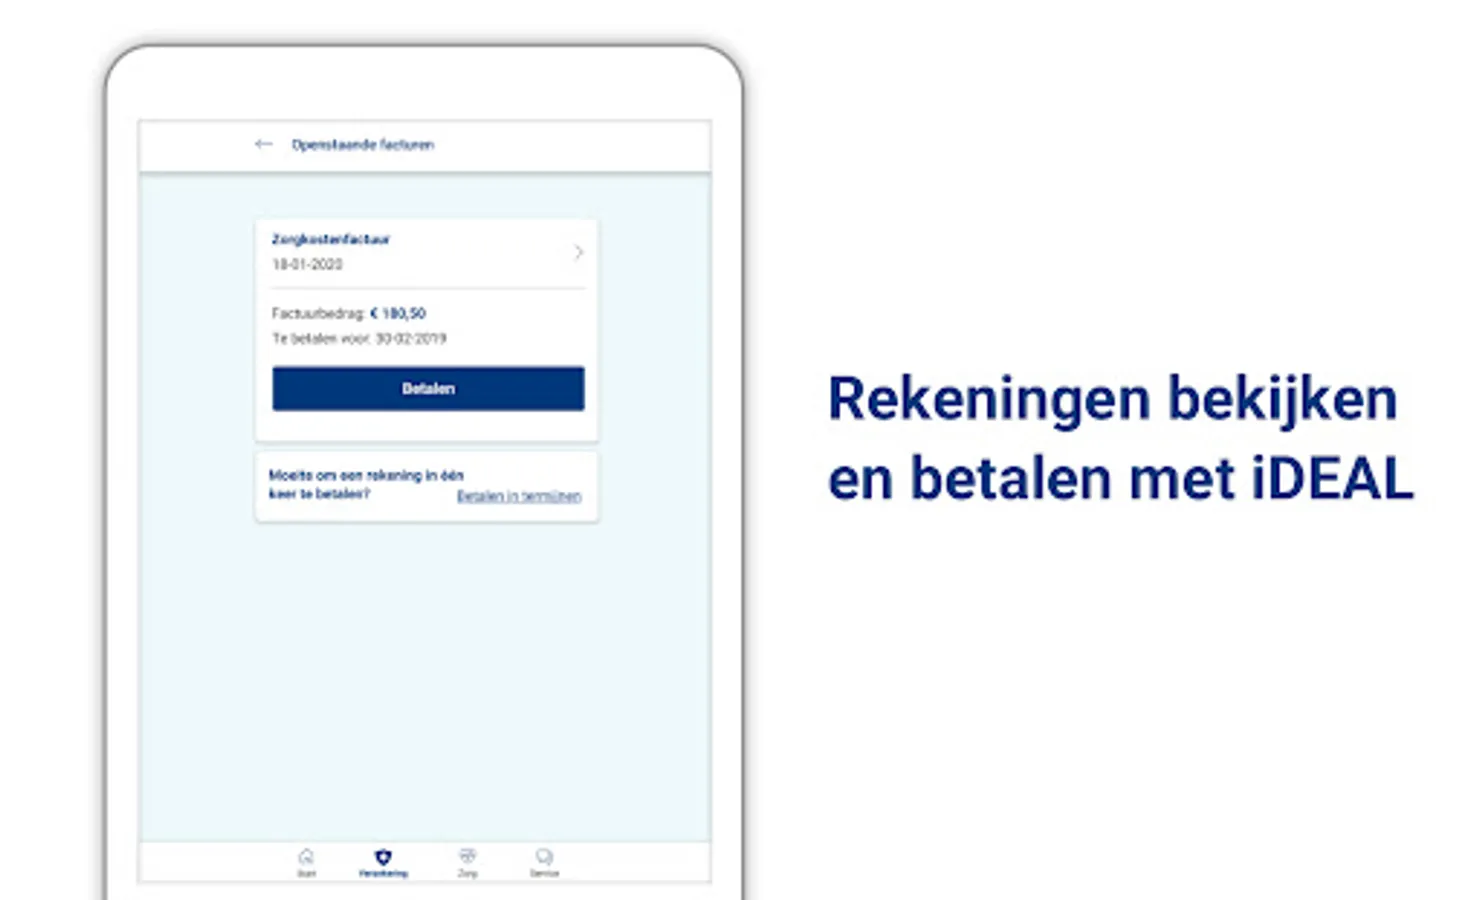Expand Zorgkostenfactuur details with the chevron
The width and height of the screenshot is (1482, 900).
pos(578,252)
